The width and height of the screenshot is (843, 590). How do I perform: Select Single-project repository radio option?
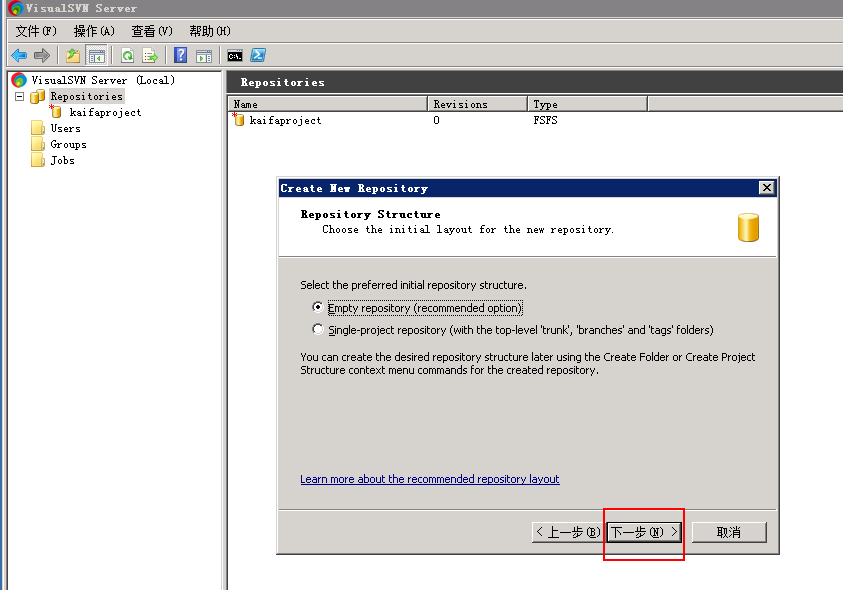pos(318,329)
